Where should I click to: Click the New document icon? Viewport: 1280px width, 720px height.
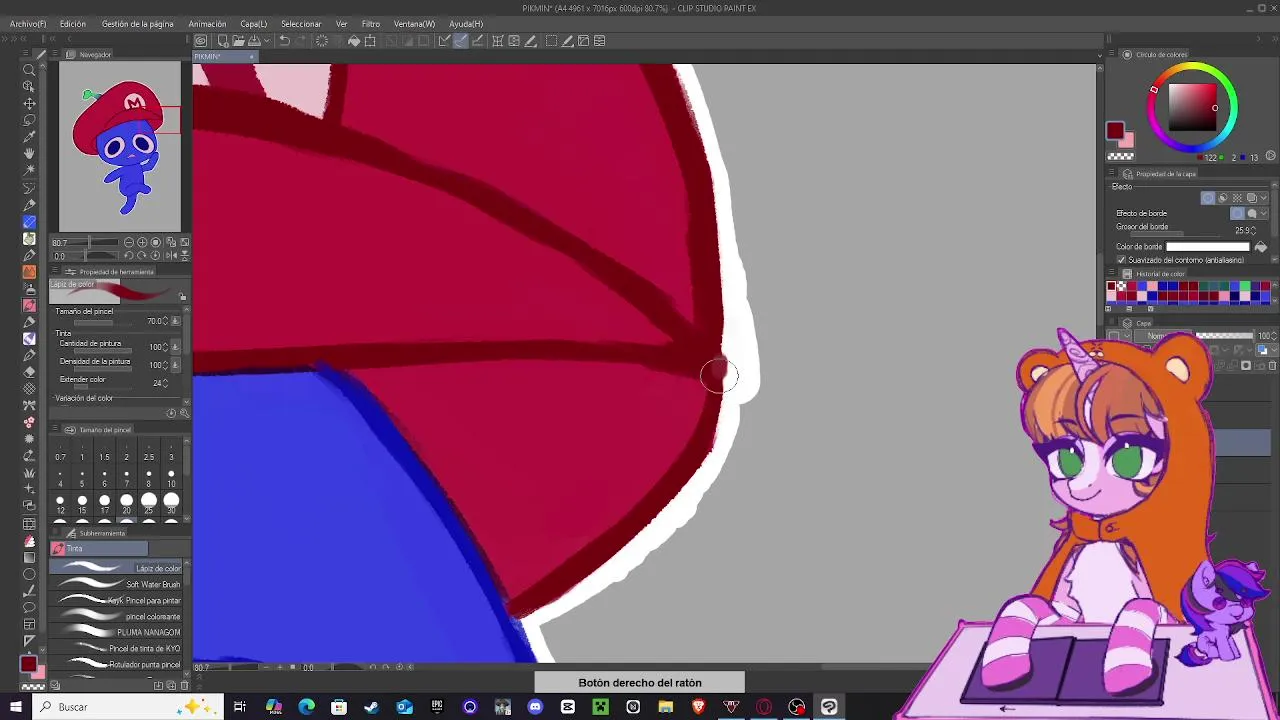tap(223, 41)
